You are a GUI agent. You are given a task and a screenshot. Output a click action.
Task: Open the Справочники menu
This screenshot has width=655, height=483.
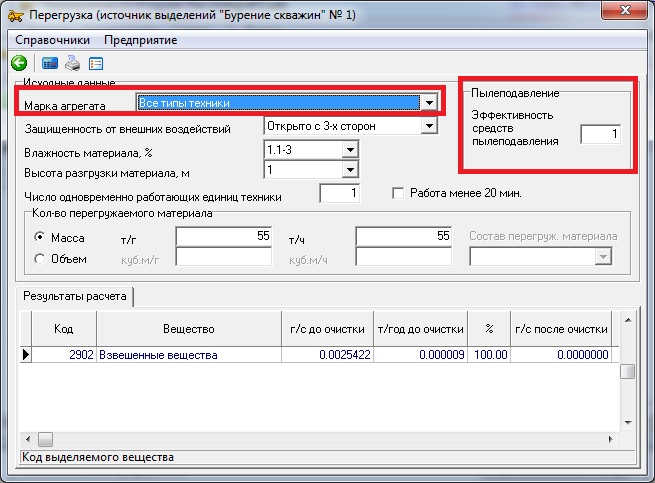click(x=53, y=40)
